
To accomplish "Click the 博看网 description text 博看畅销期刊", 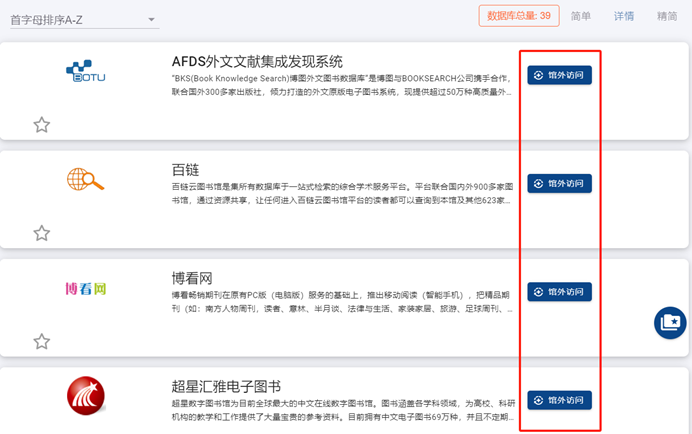I will [x=342, y=302].
